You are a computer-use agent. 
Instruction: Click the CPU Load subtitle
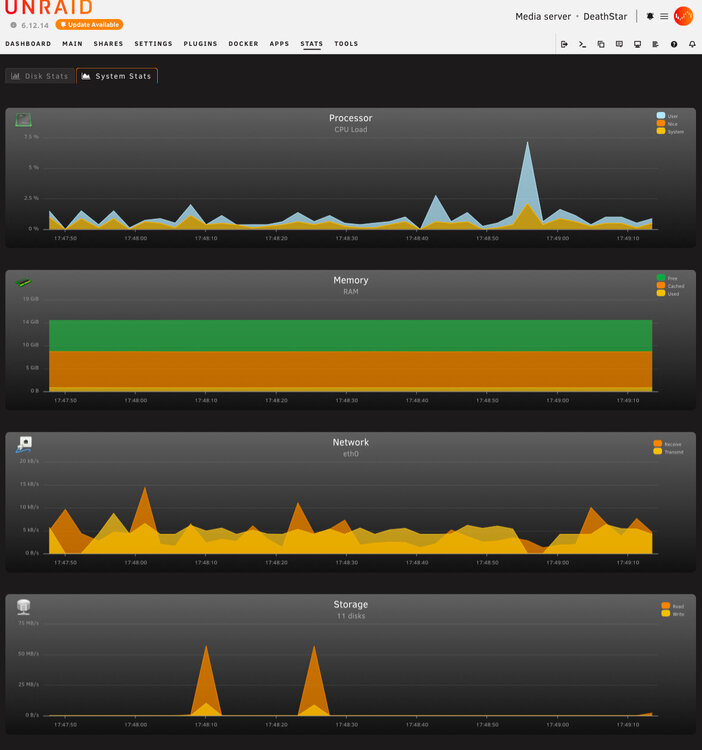pos(351,129)
